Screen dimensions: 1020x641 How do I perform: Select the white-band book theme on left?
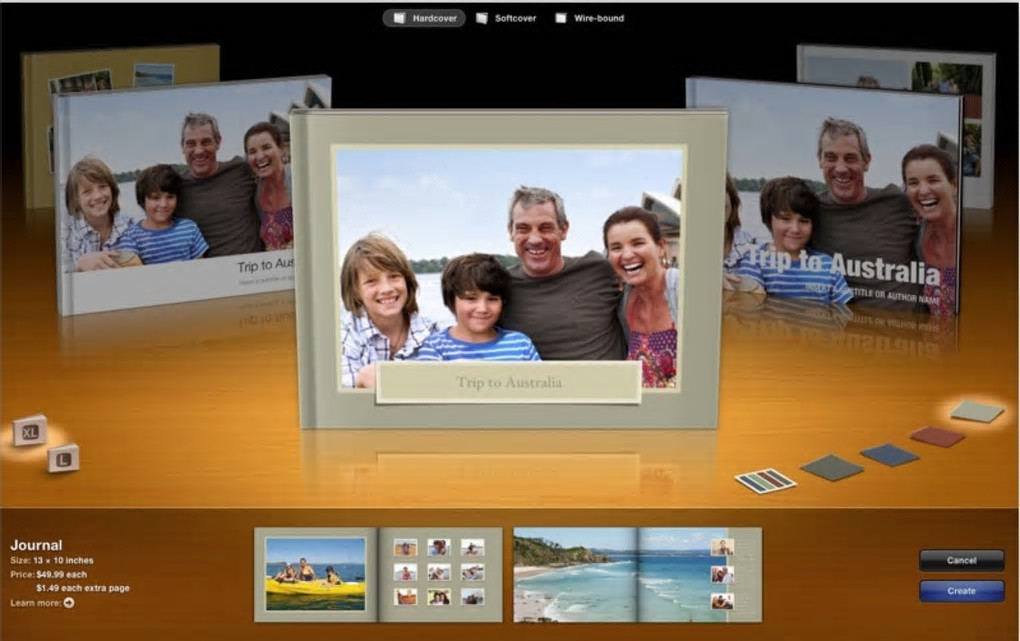point(176,195)
